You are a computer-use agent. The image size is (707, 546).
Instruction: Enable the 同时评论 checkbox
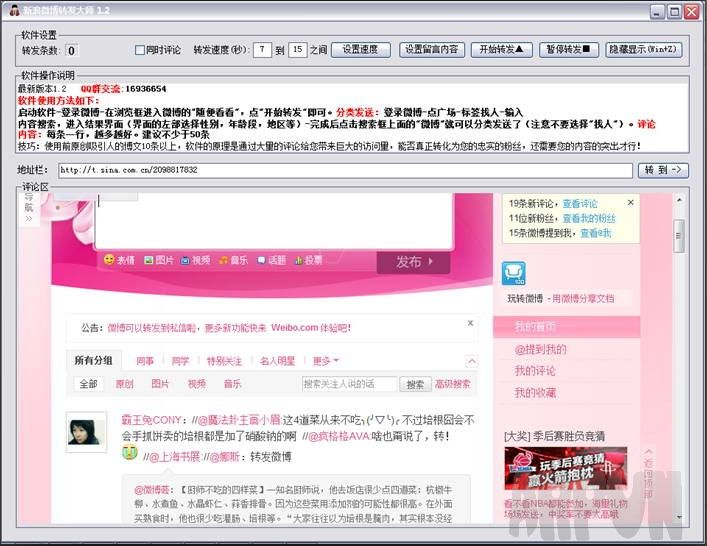point(140,50)
